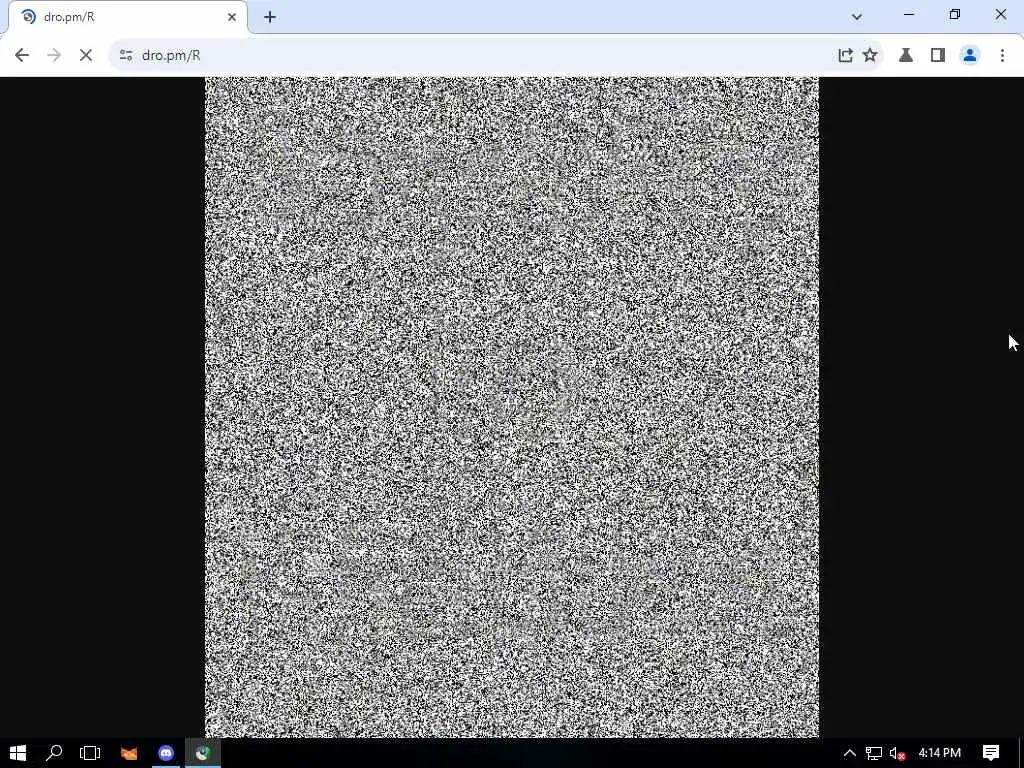Switch to the active browser taskbar icon
1024x768 pixels.
[203, 753]
